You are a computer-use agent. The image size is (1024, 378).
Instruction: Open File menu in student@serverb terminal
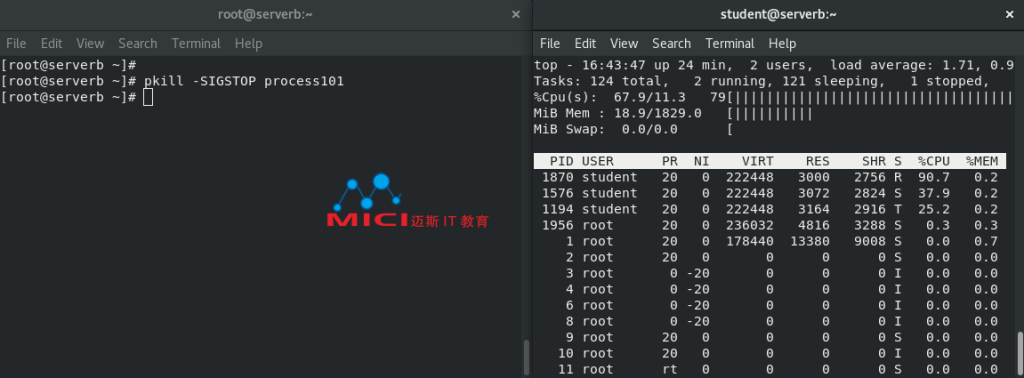point(550,44)
